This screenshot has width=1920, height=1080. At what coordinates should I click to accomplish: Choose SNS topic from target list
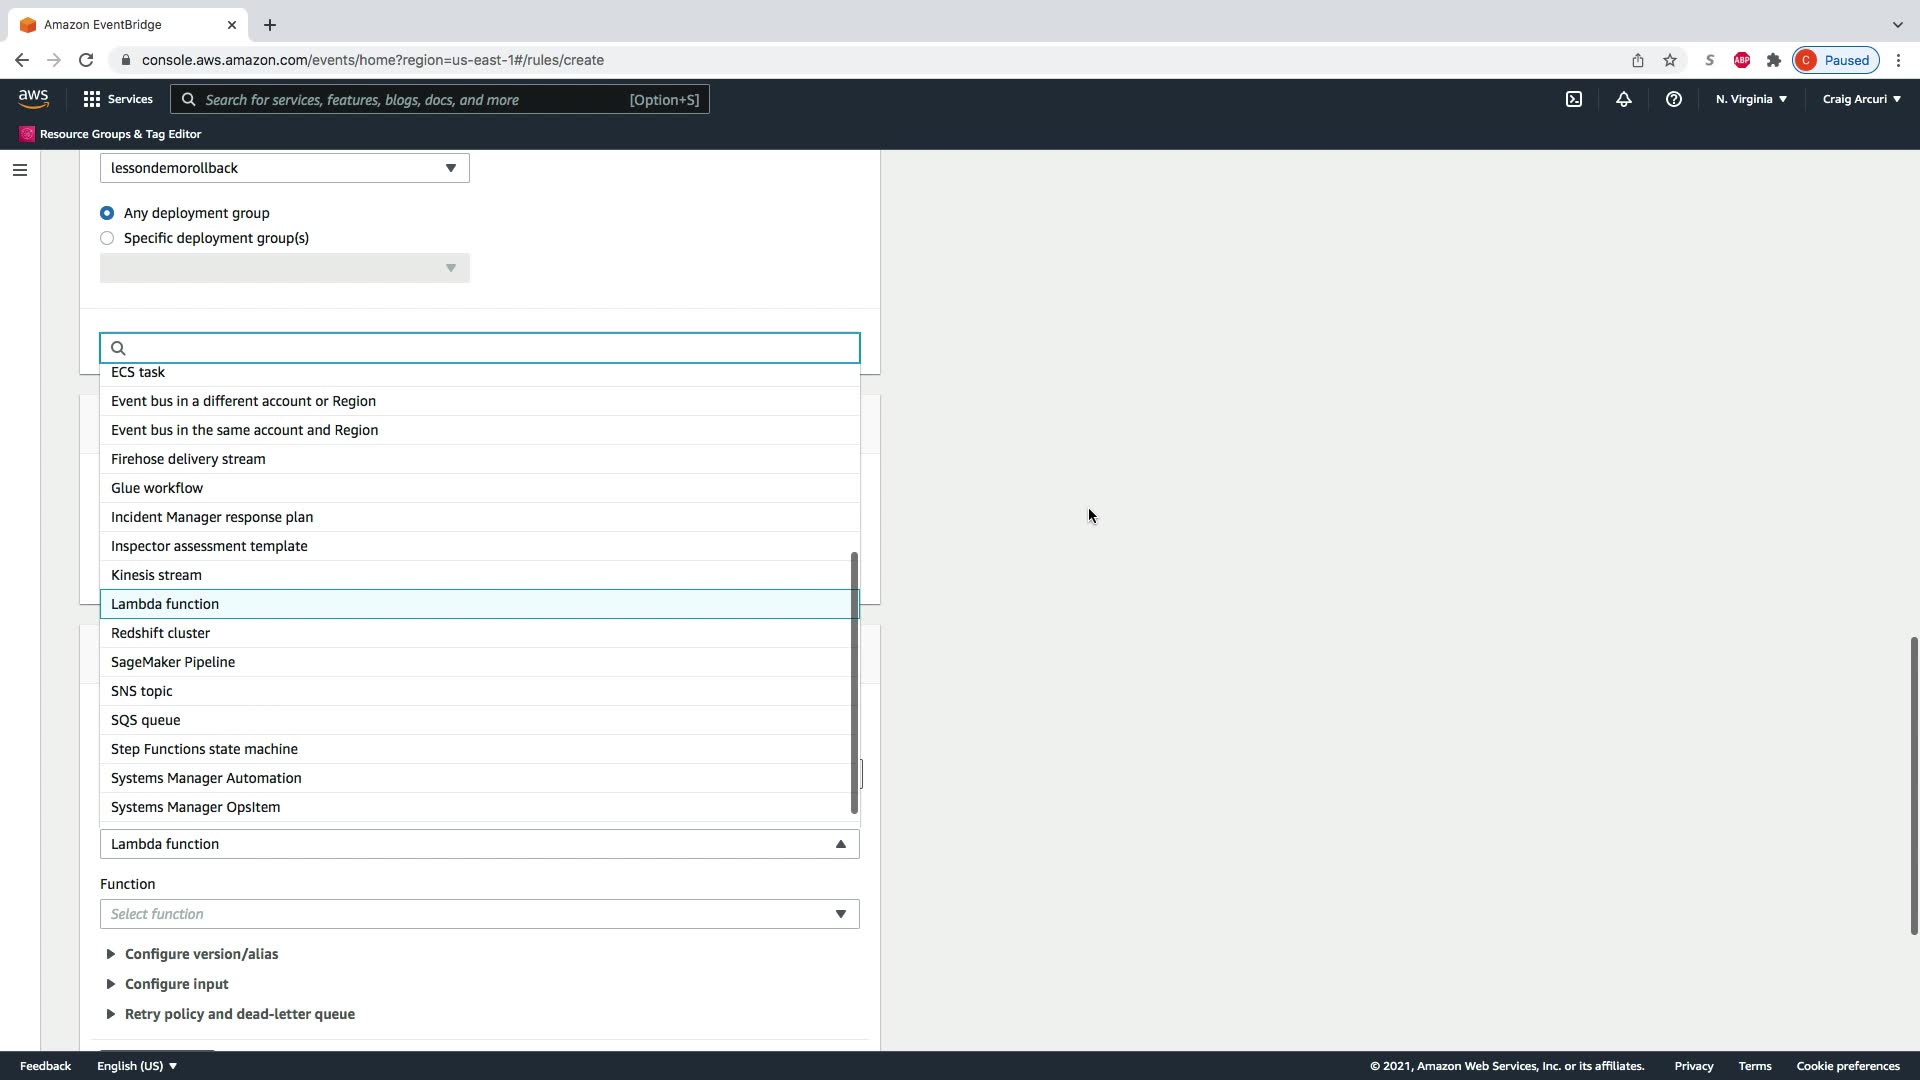coord(142,691)
